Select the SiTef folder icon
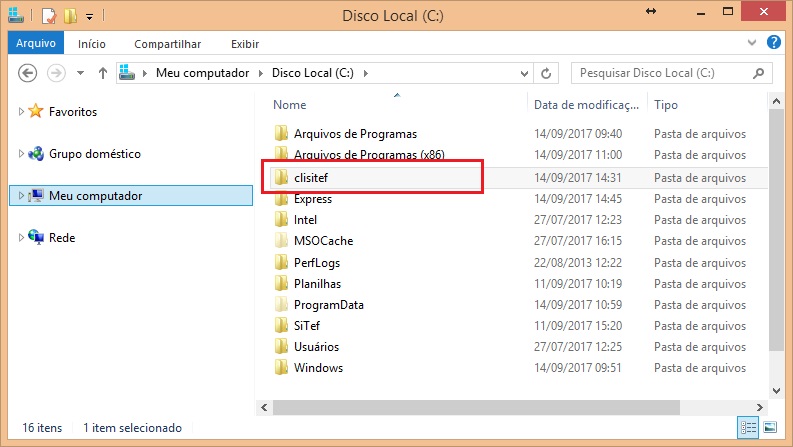Image resolution: width=793 pixels, height=447 pixels. click(x=281, y=325)
